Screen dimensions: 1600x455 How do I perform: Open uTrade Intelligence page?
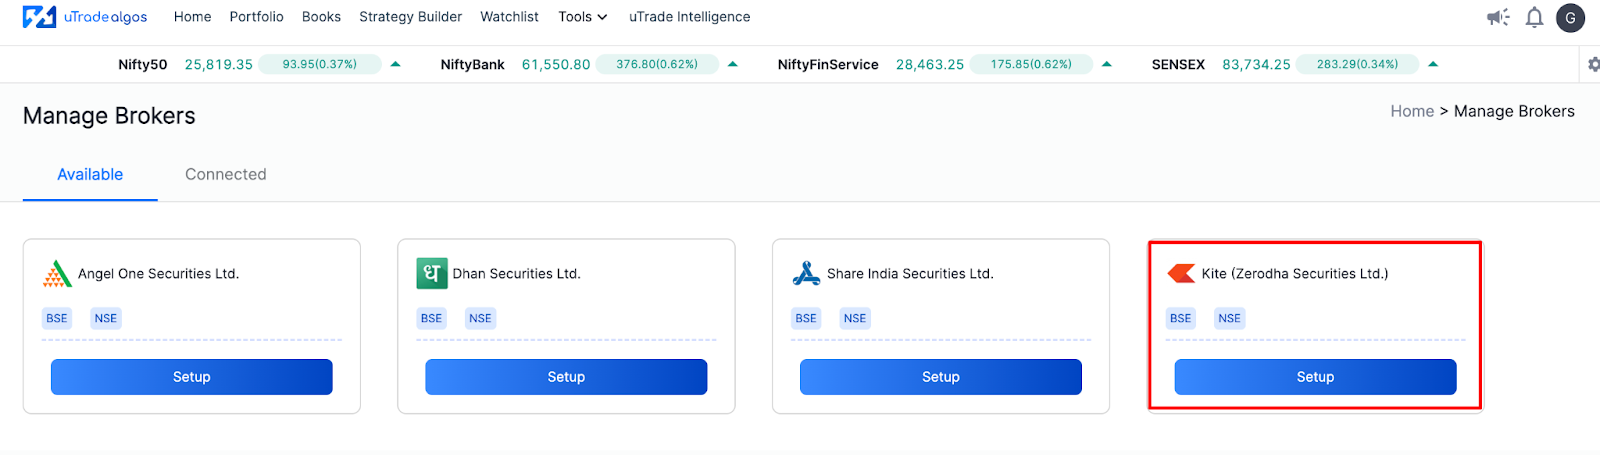click(689, 17)
